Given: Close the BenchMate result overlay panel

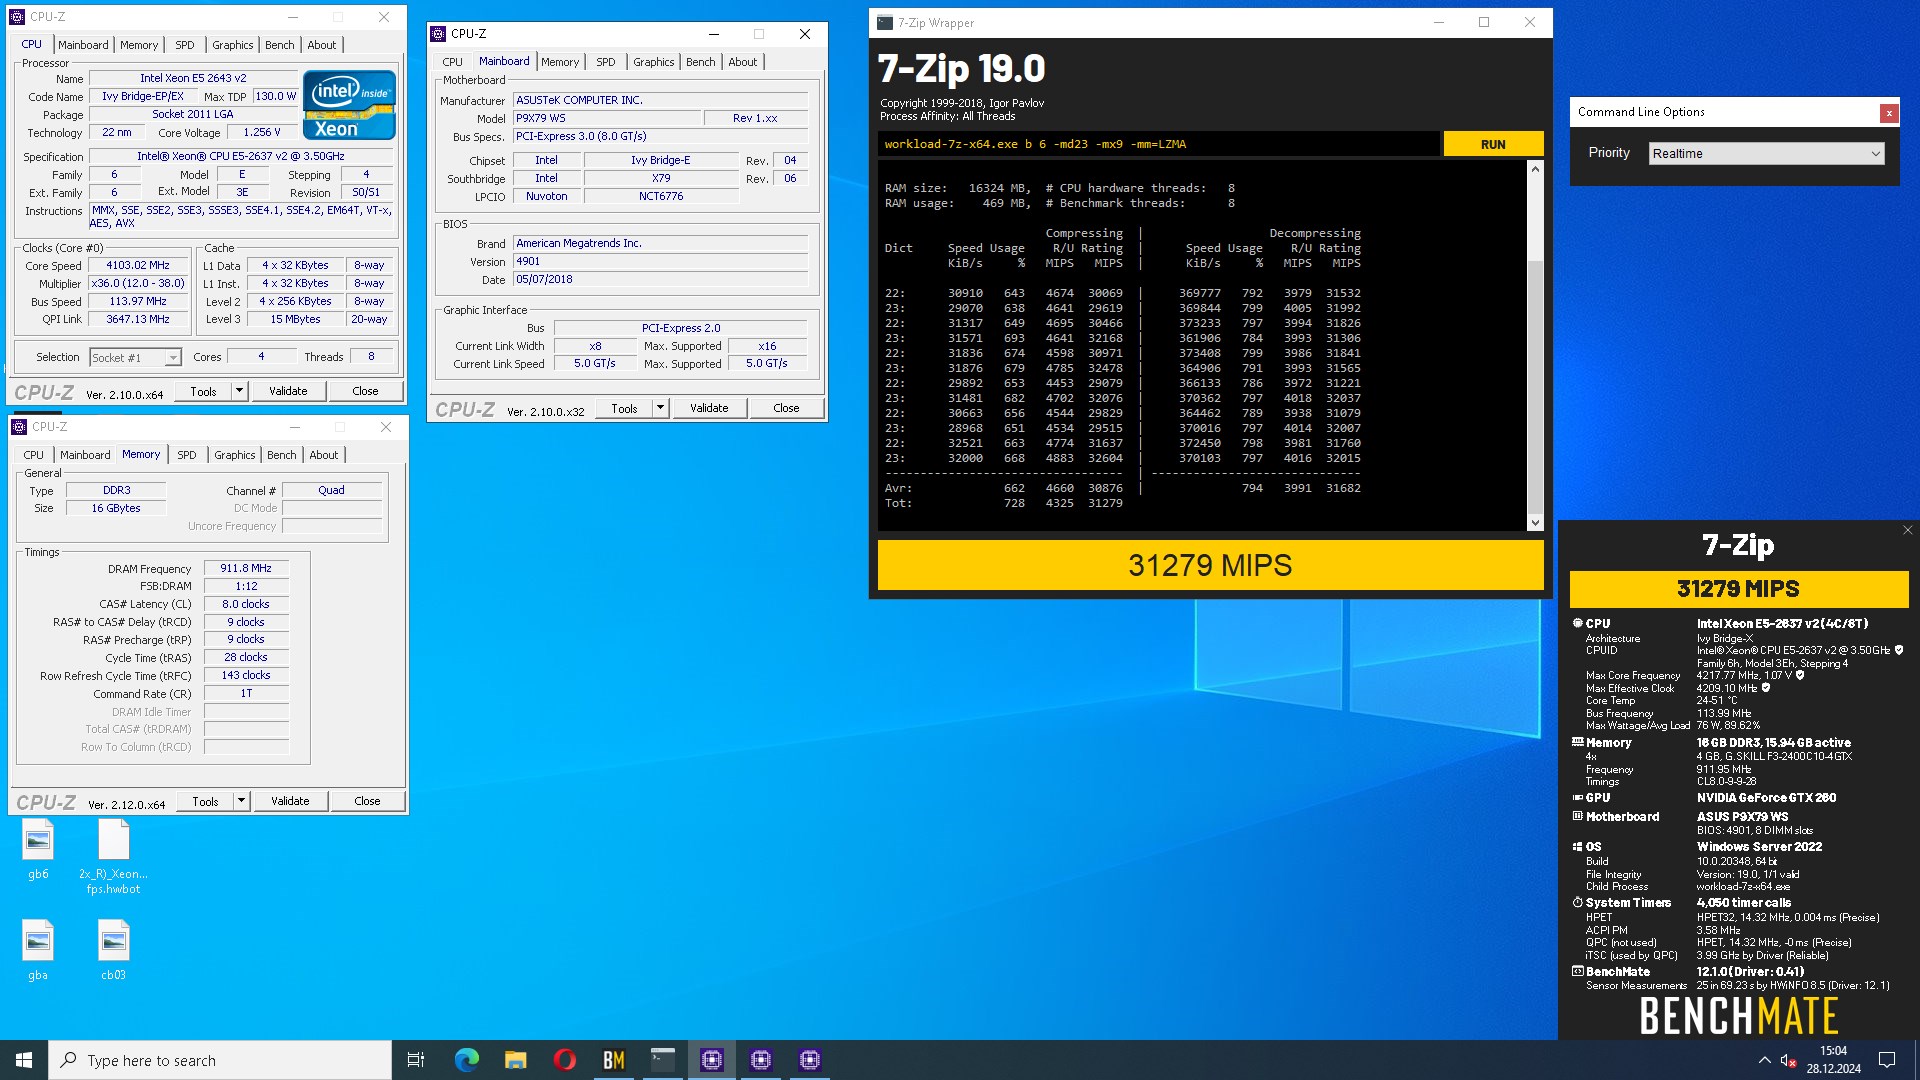Looking at the screenshot, I should (1907, 530).
